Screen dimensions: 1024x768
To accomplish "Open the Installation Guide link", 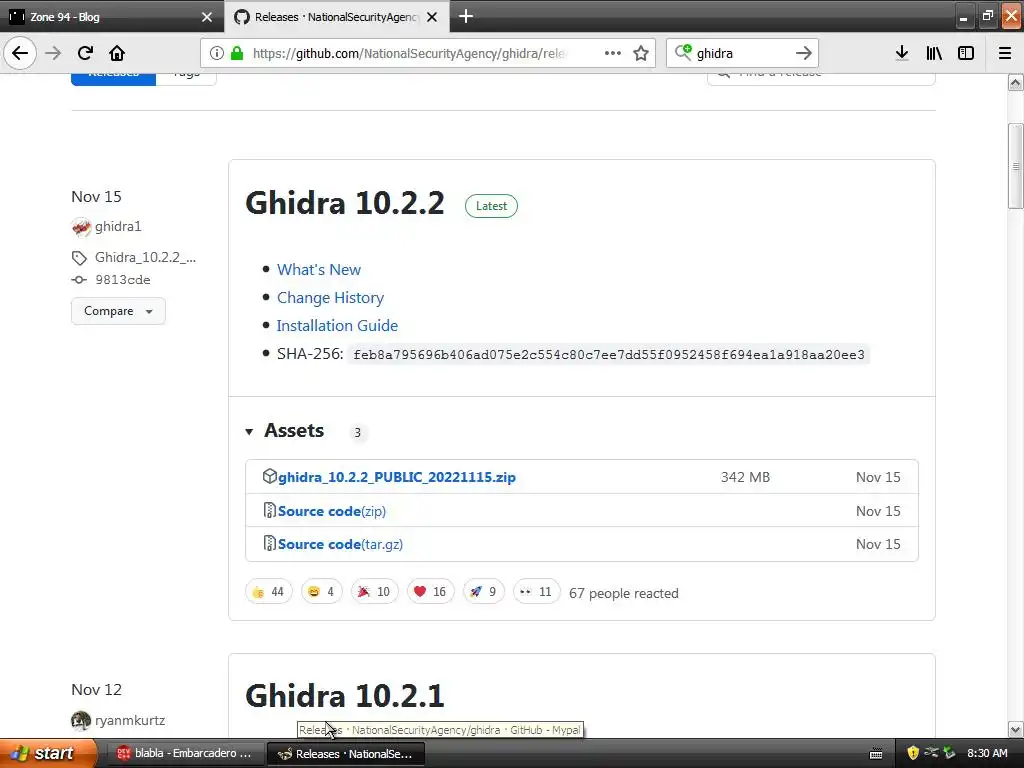I will click(x=337, y=325).
